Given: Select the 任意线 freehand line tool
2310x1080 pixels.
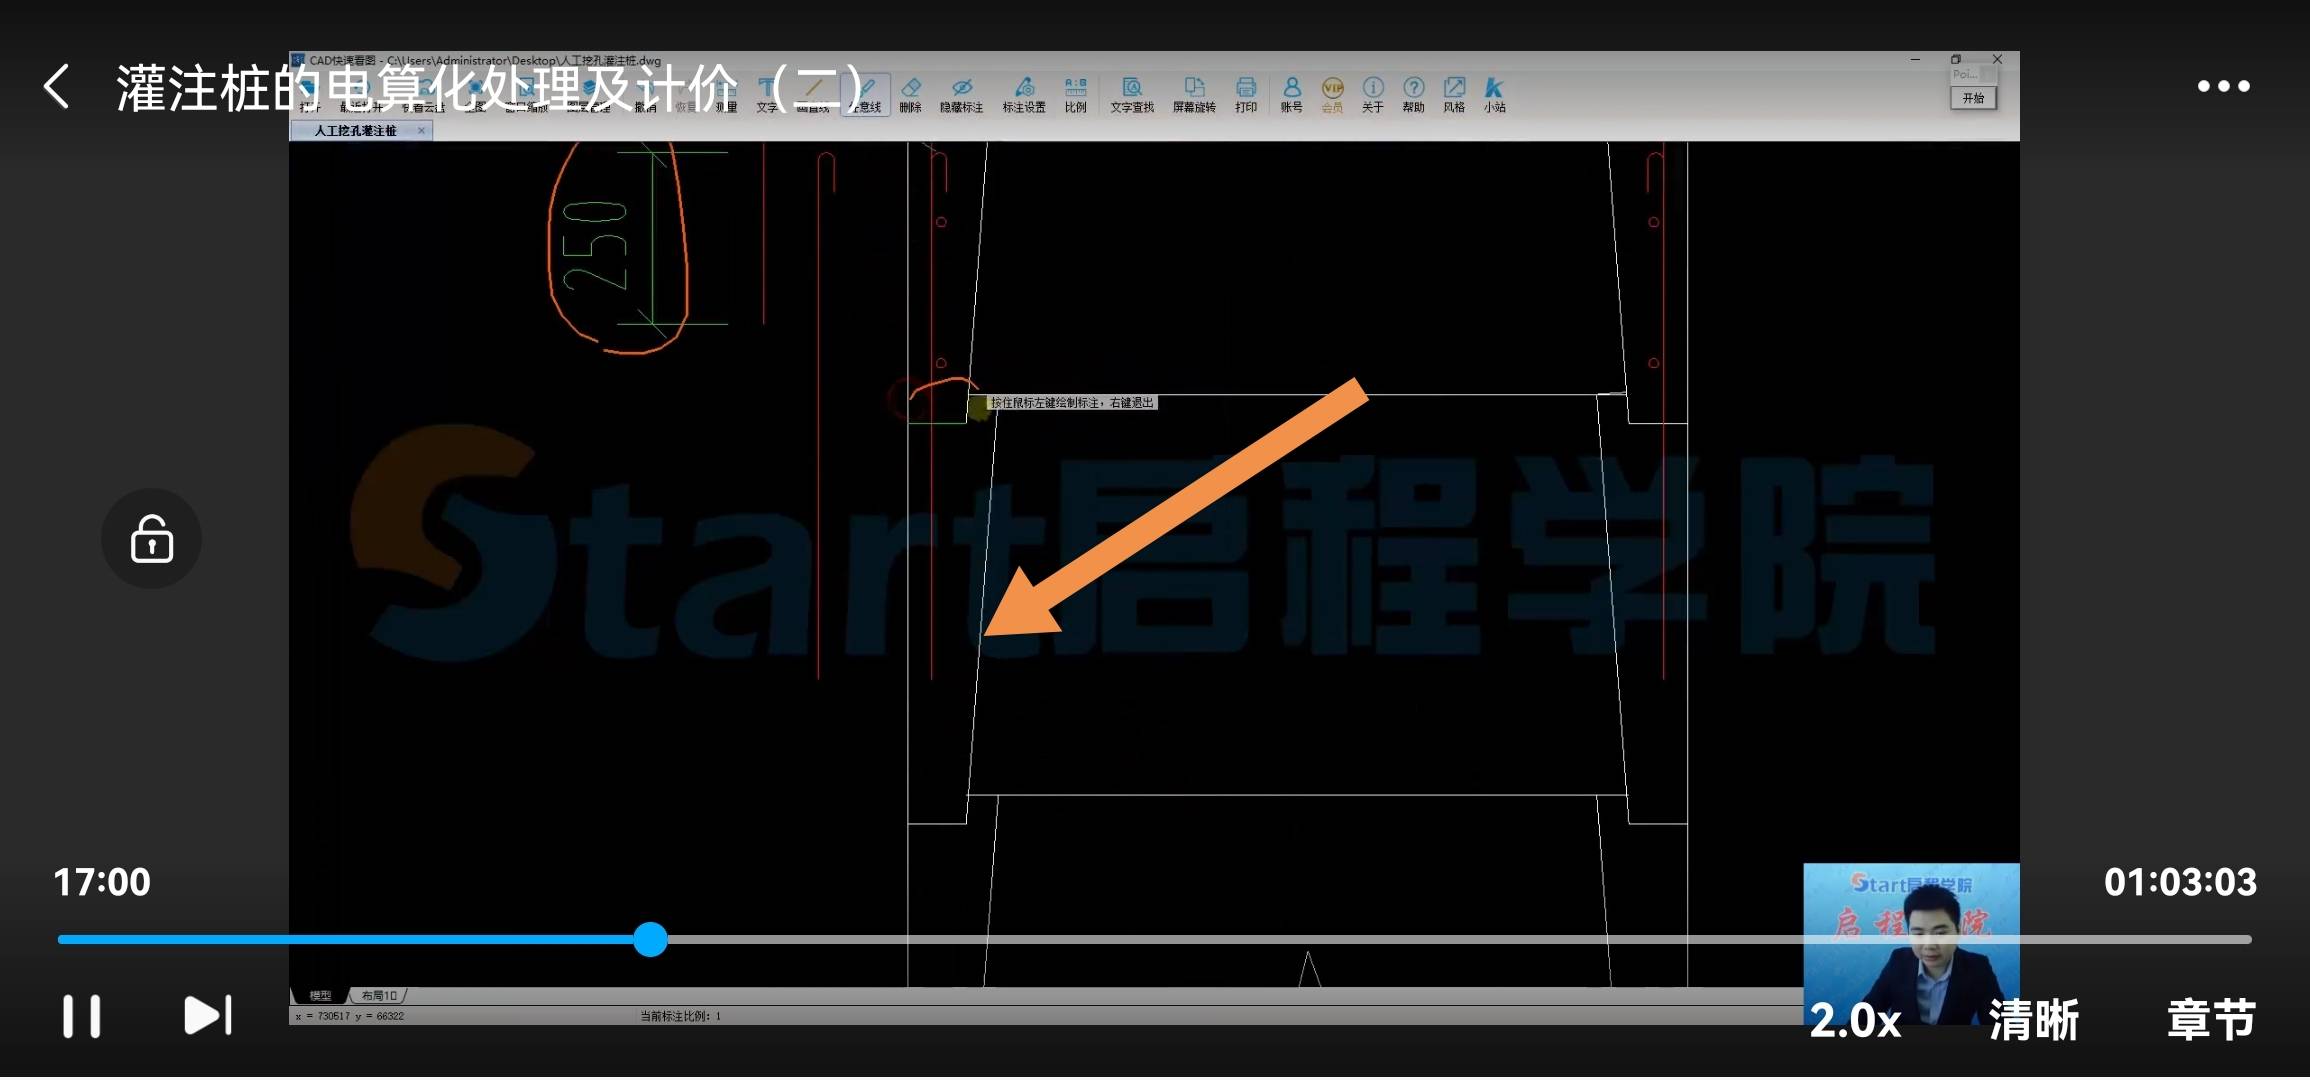Looking at the screenshot, I should click(866, 95).
